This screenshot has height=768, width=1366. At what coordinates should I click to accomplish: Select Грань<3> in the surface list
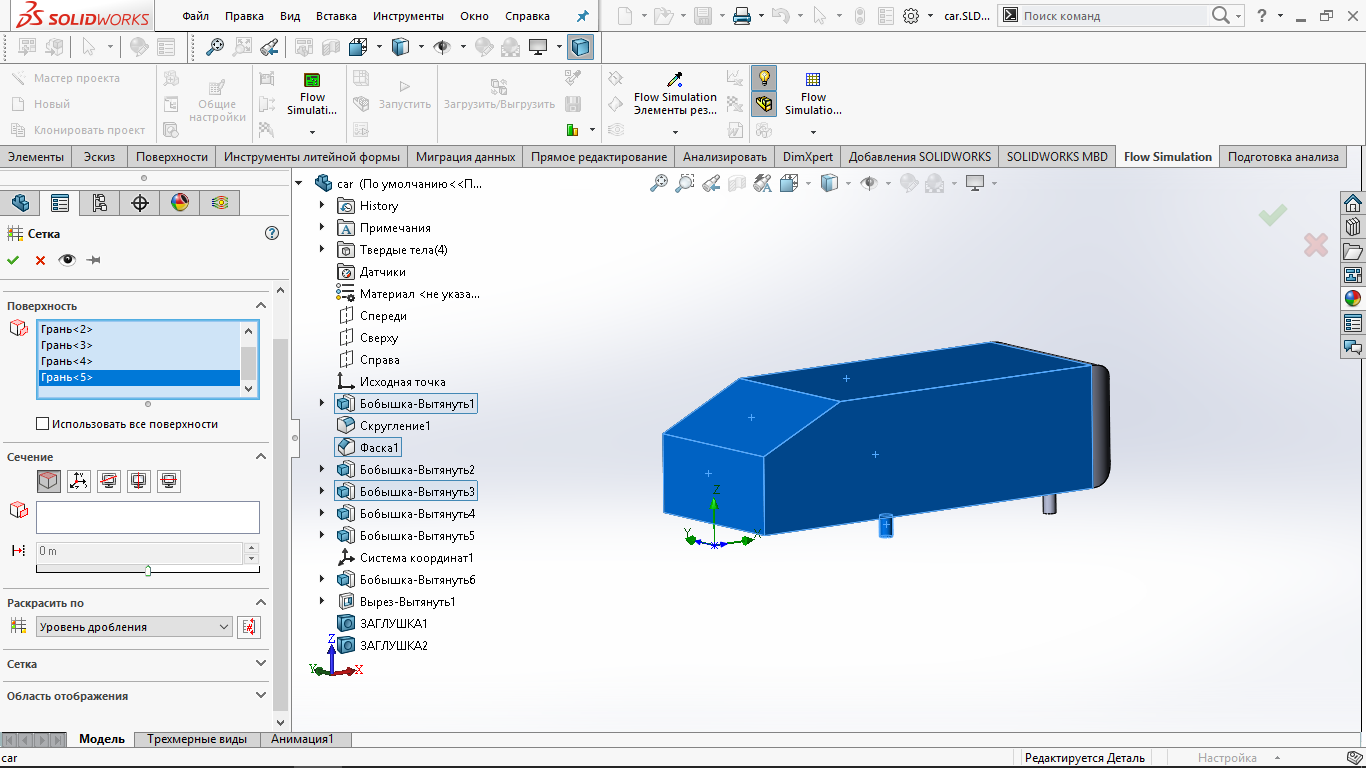tap(139, 345)
